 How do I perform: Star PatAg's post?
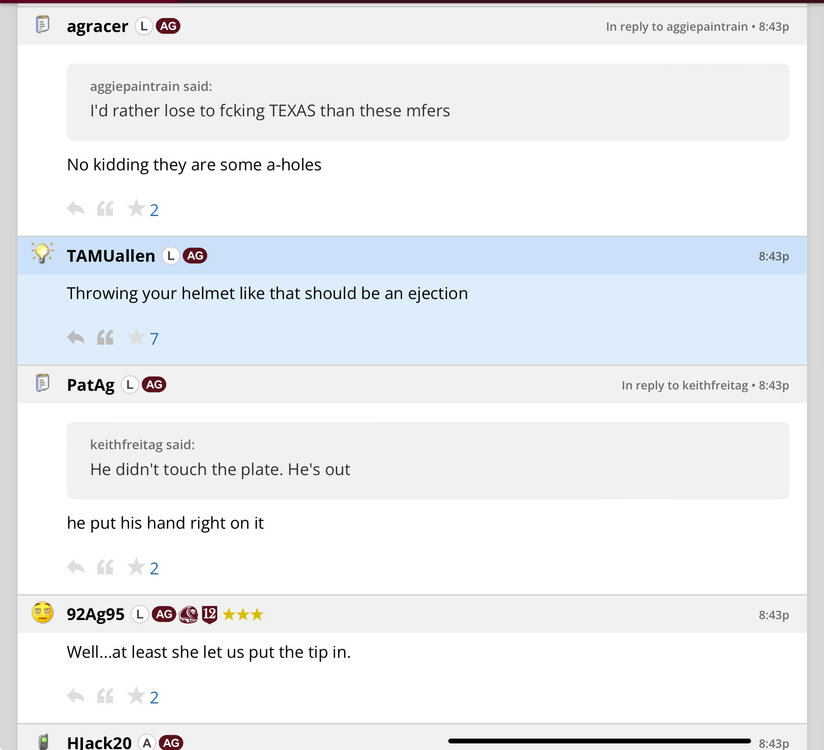136,567
